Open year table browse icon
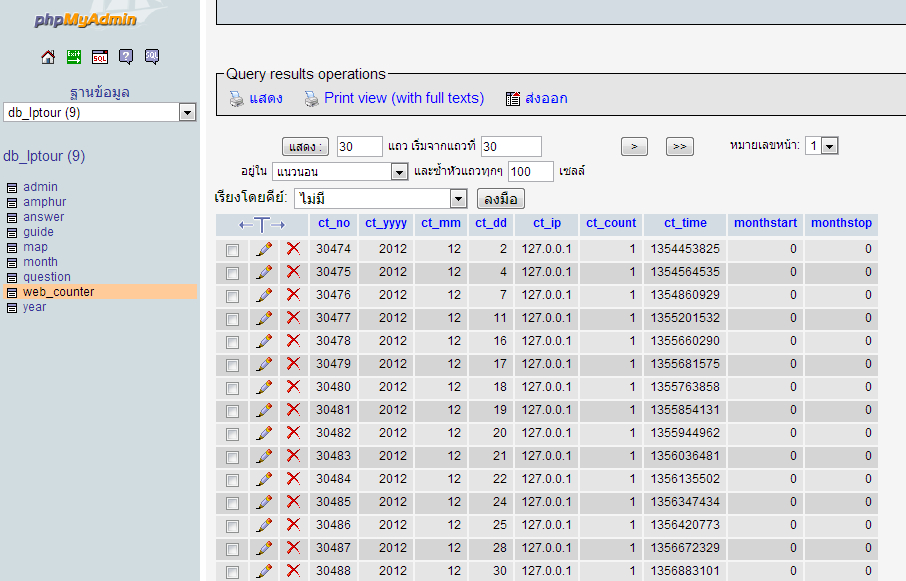Screen dimensions: 906x581 click(12, 308)
